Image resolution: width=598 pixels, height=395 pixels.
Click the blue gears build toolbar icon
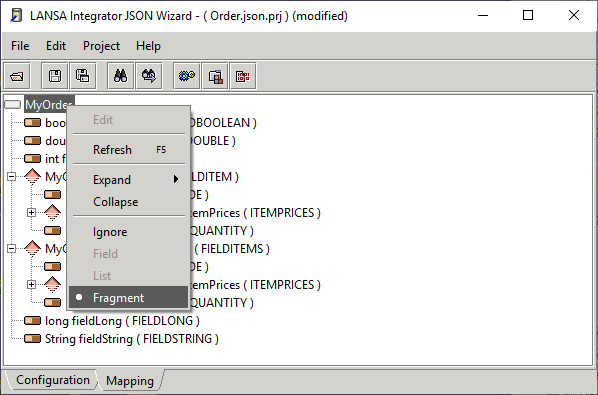point(186,76)
